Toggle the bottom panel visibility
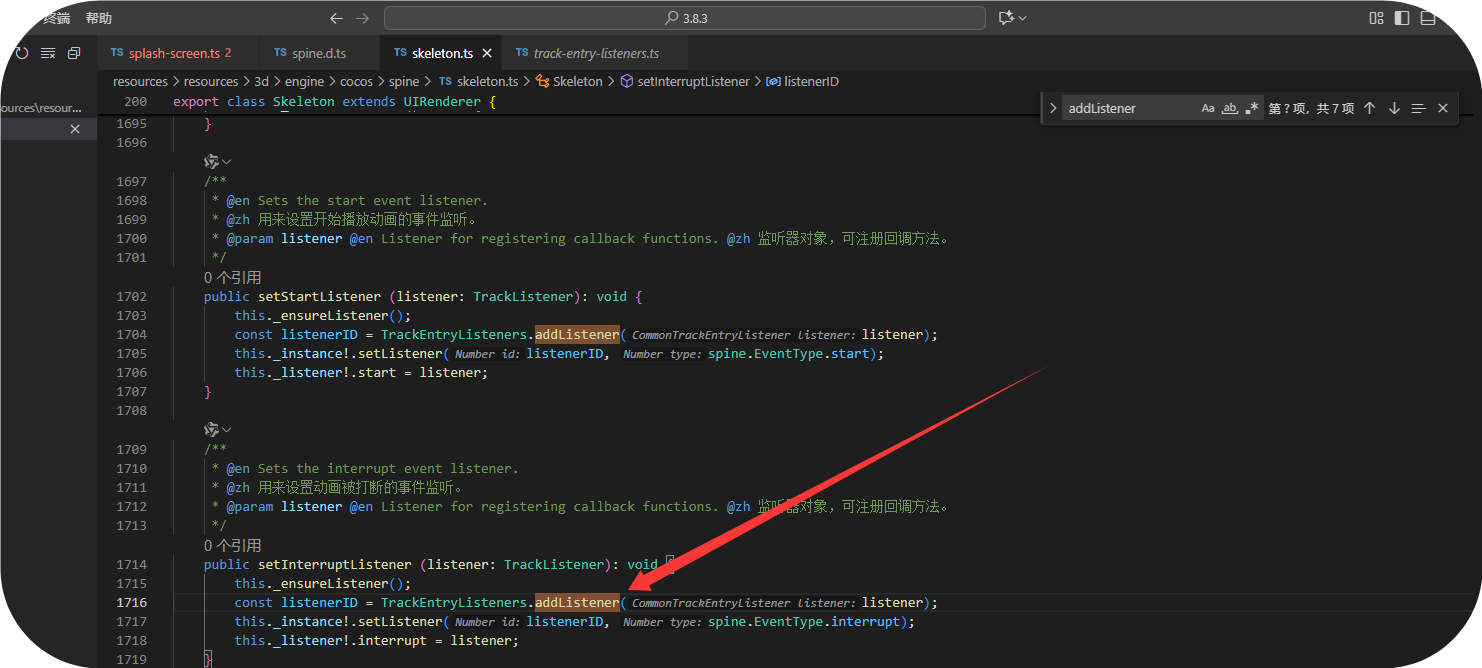The width and height of the screenshot is (1482, 668). point(1428,18)
